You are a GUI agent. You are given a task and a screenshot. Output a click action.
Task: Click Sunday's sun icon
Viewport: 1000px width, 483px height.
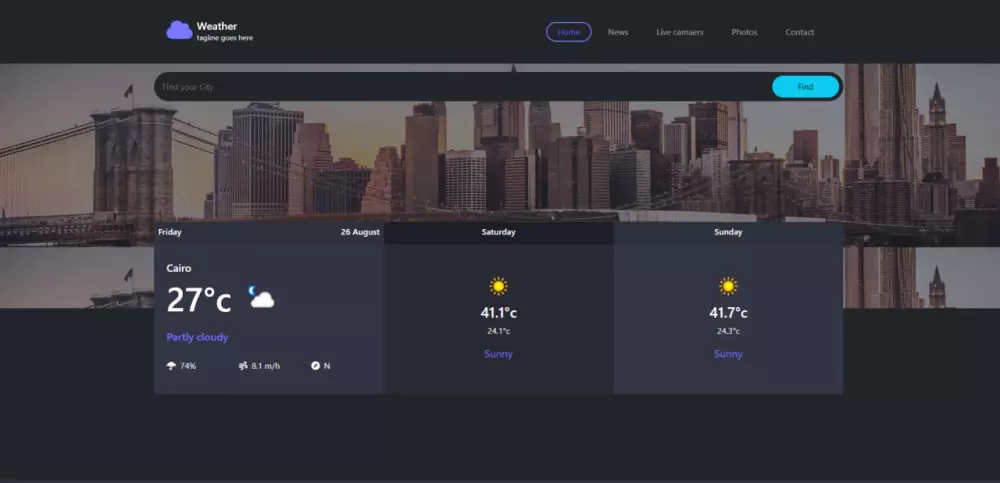point(728,286)
